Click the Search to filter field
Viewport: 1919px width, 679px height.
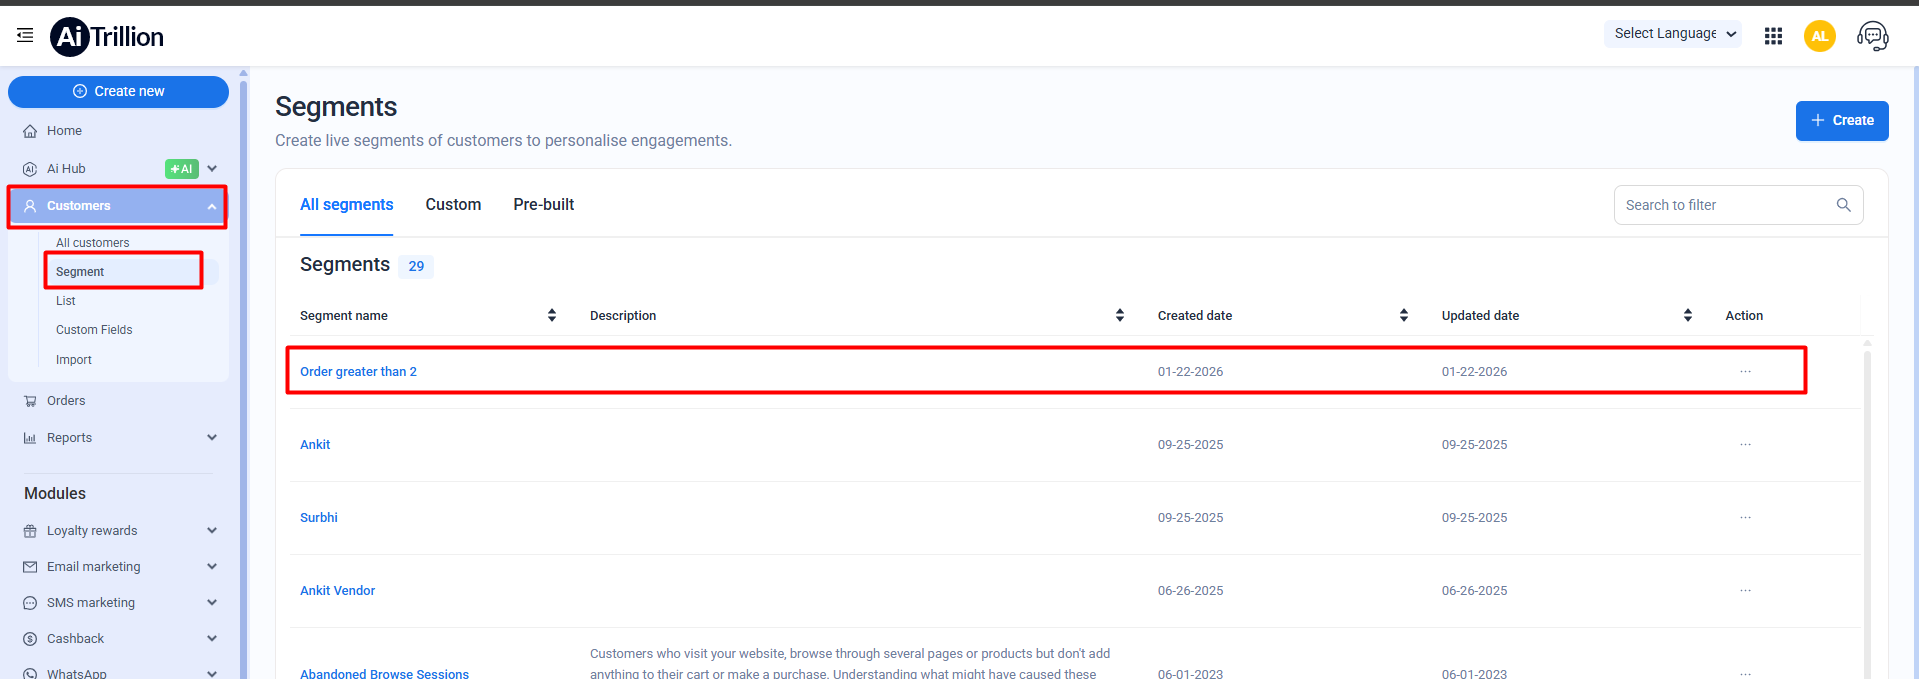coord(1725,205)
